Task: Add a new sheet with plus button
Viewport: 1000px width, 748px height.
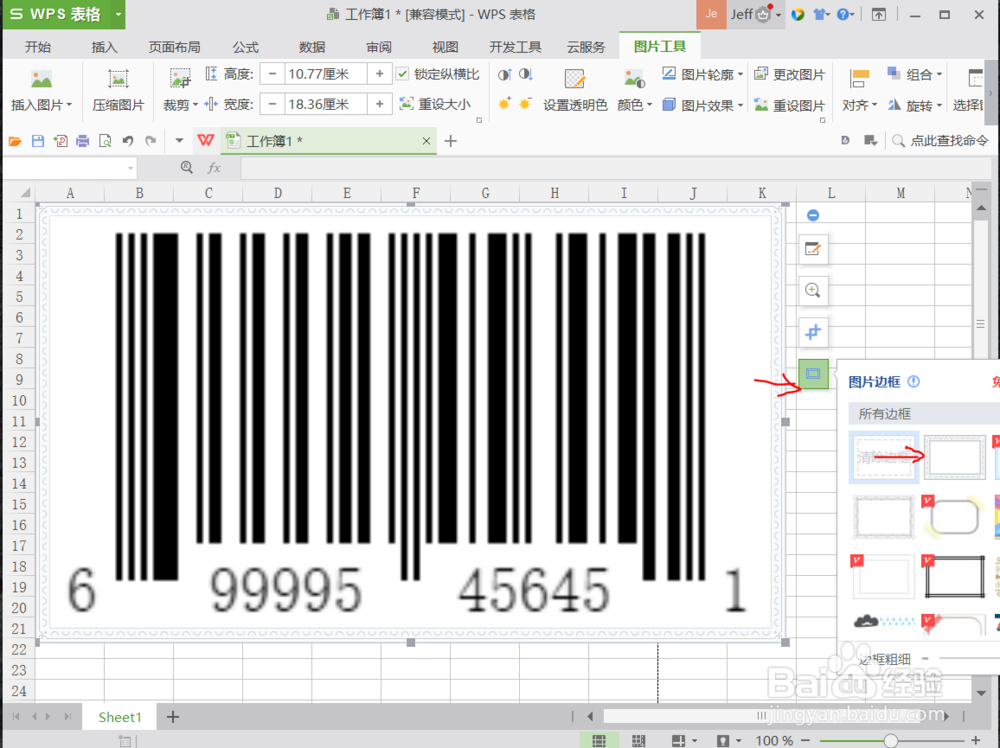Action: point(173,717)
